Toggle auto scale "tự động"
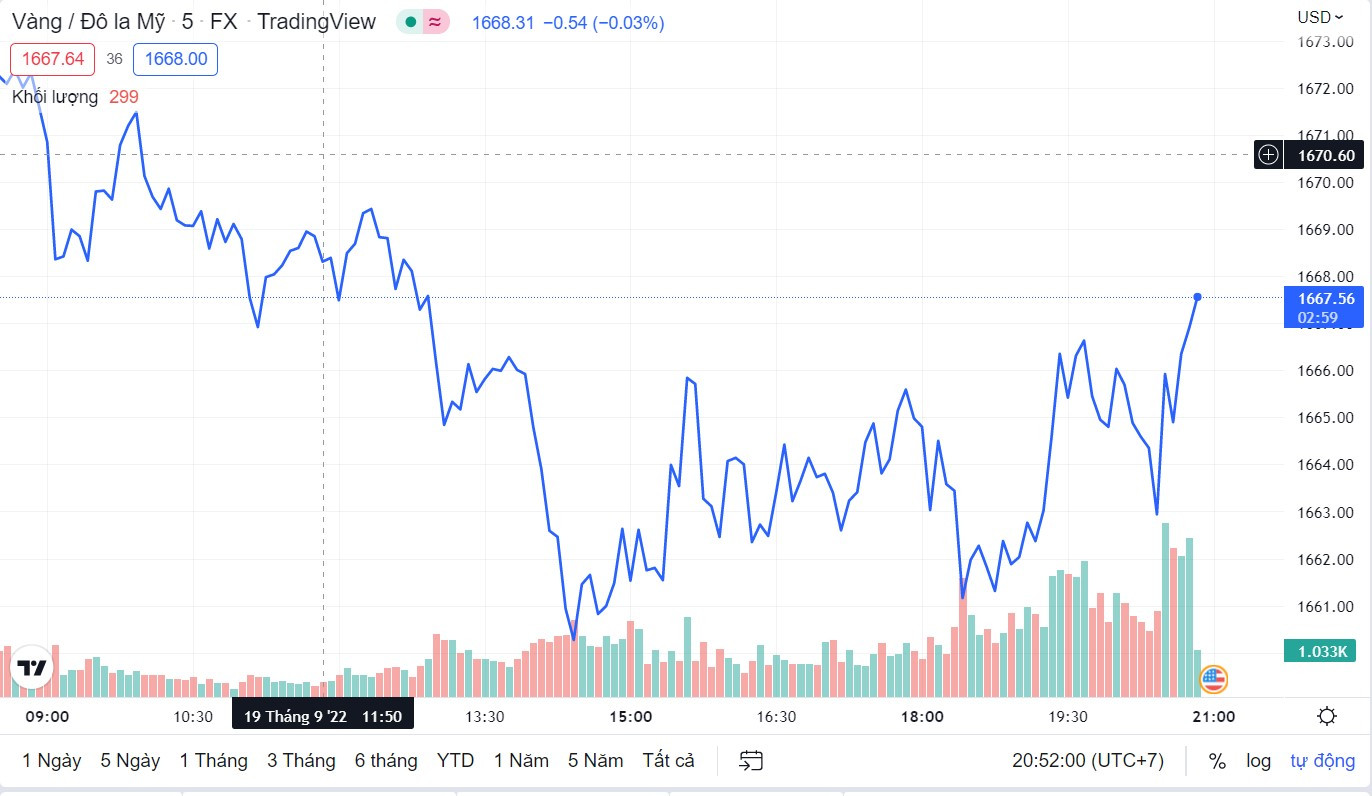The image size is (1372, 796). pyautogui.click(x=1322, y=761)
